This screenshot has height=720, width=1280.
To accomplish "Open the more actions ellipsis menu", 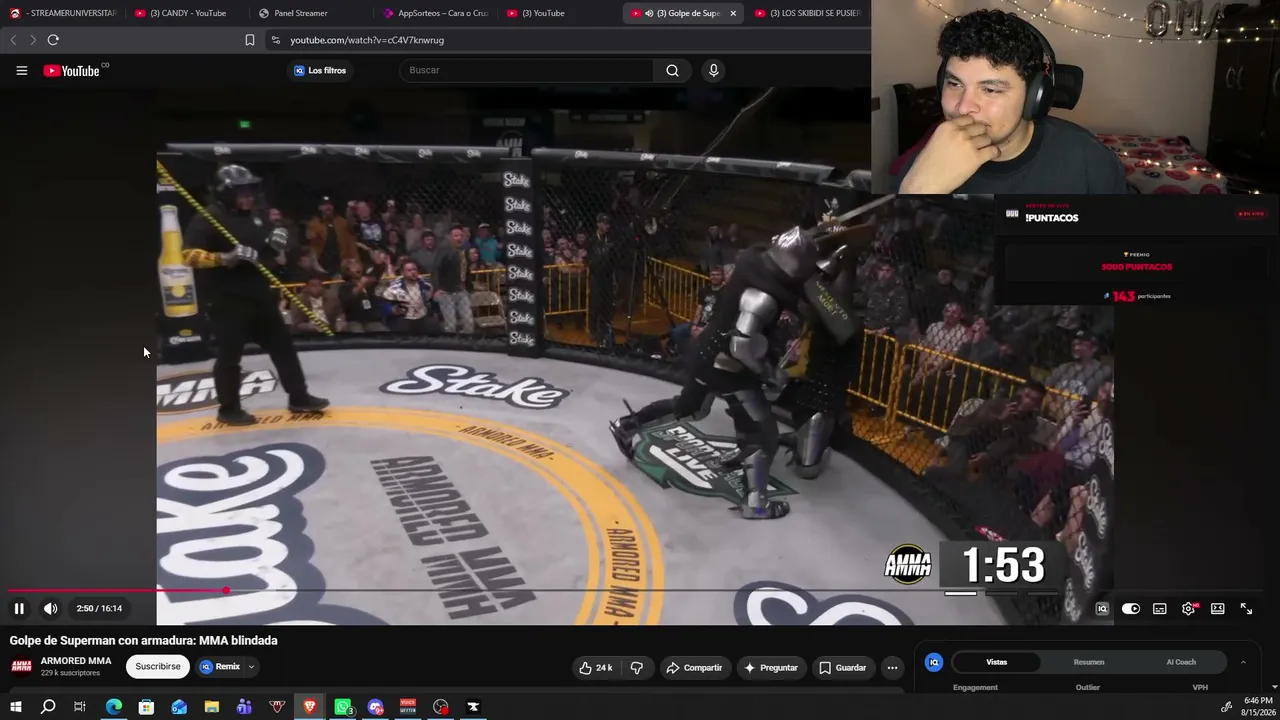I will point(892,668).
